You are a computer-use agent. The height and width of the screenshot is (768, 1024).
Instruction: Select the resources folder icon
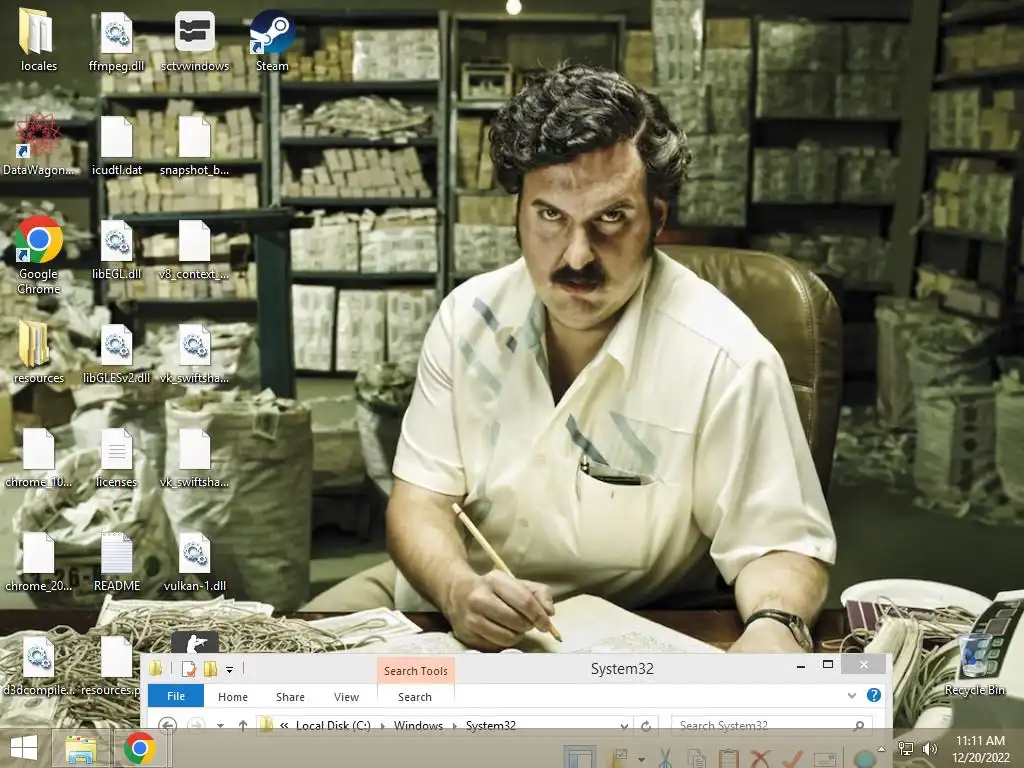point(39,353)
